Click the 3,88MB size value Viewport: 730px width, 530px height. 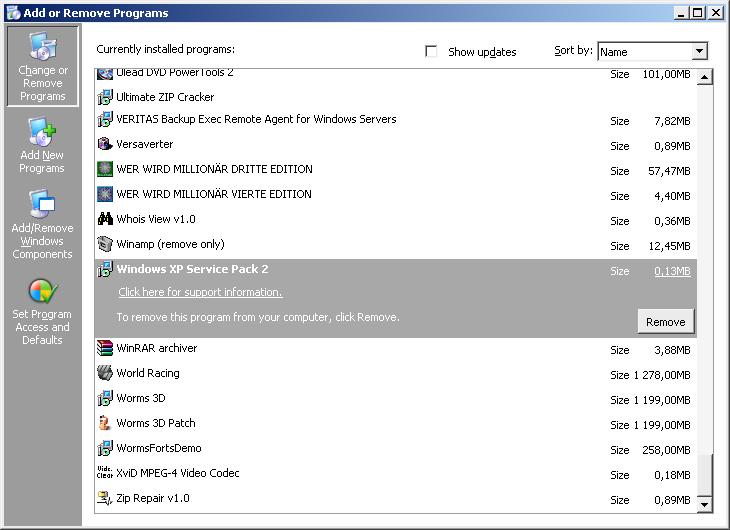[x=672, y=350]
